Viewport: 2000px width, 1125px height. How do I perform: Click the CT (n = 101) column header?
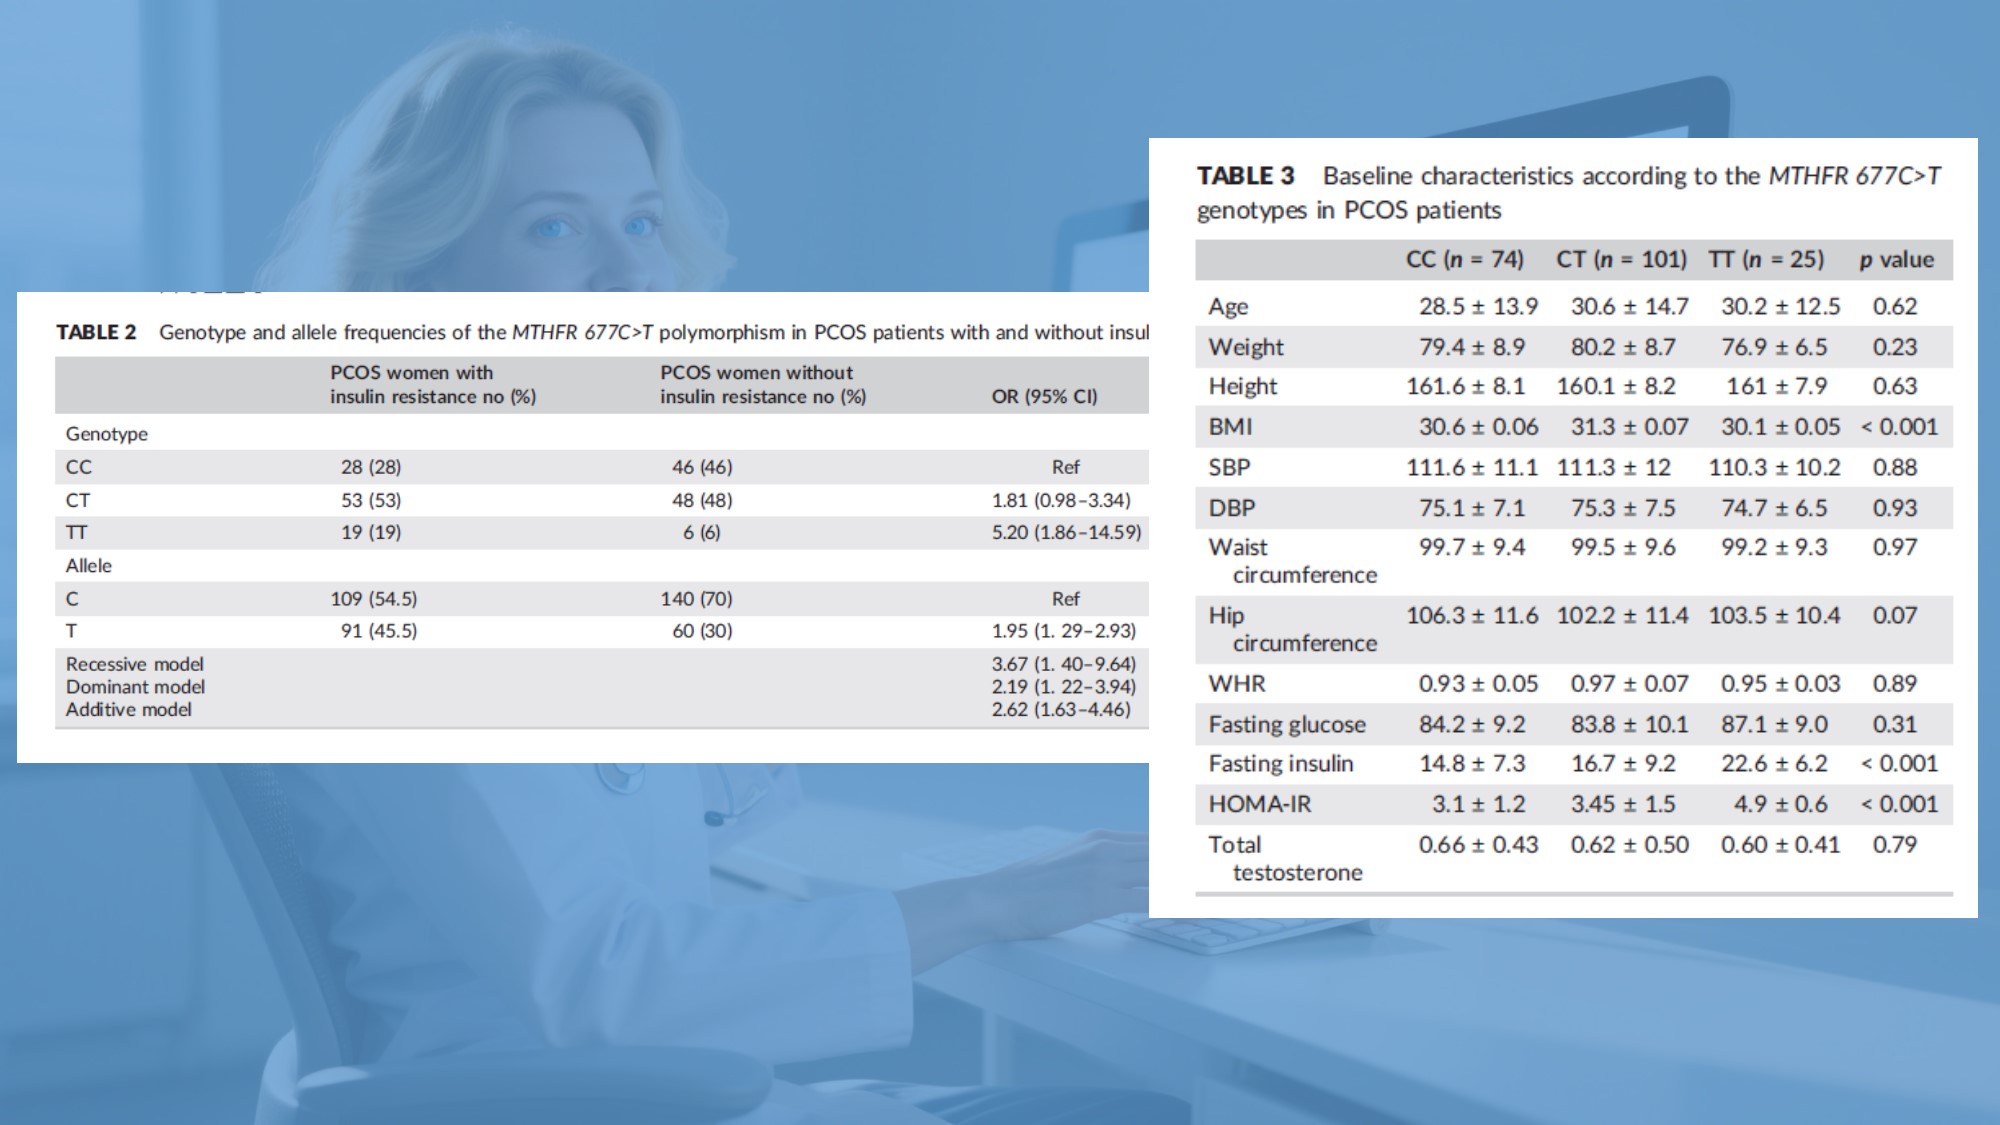[1620, 260]
